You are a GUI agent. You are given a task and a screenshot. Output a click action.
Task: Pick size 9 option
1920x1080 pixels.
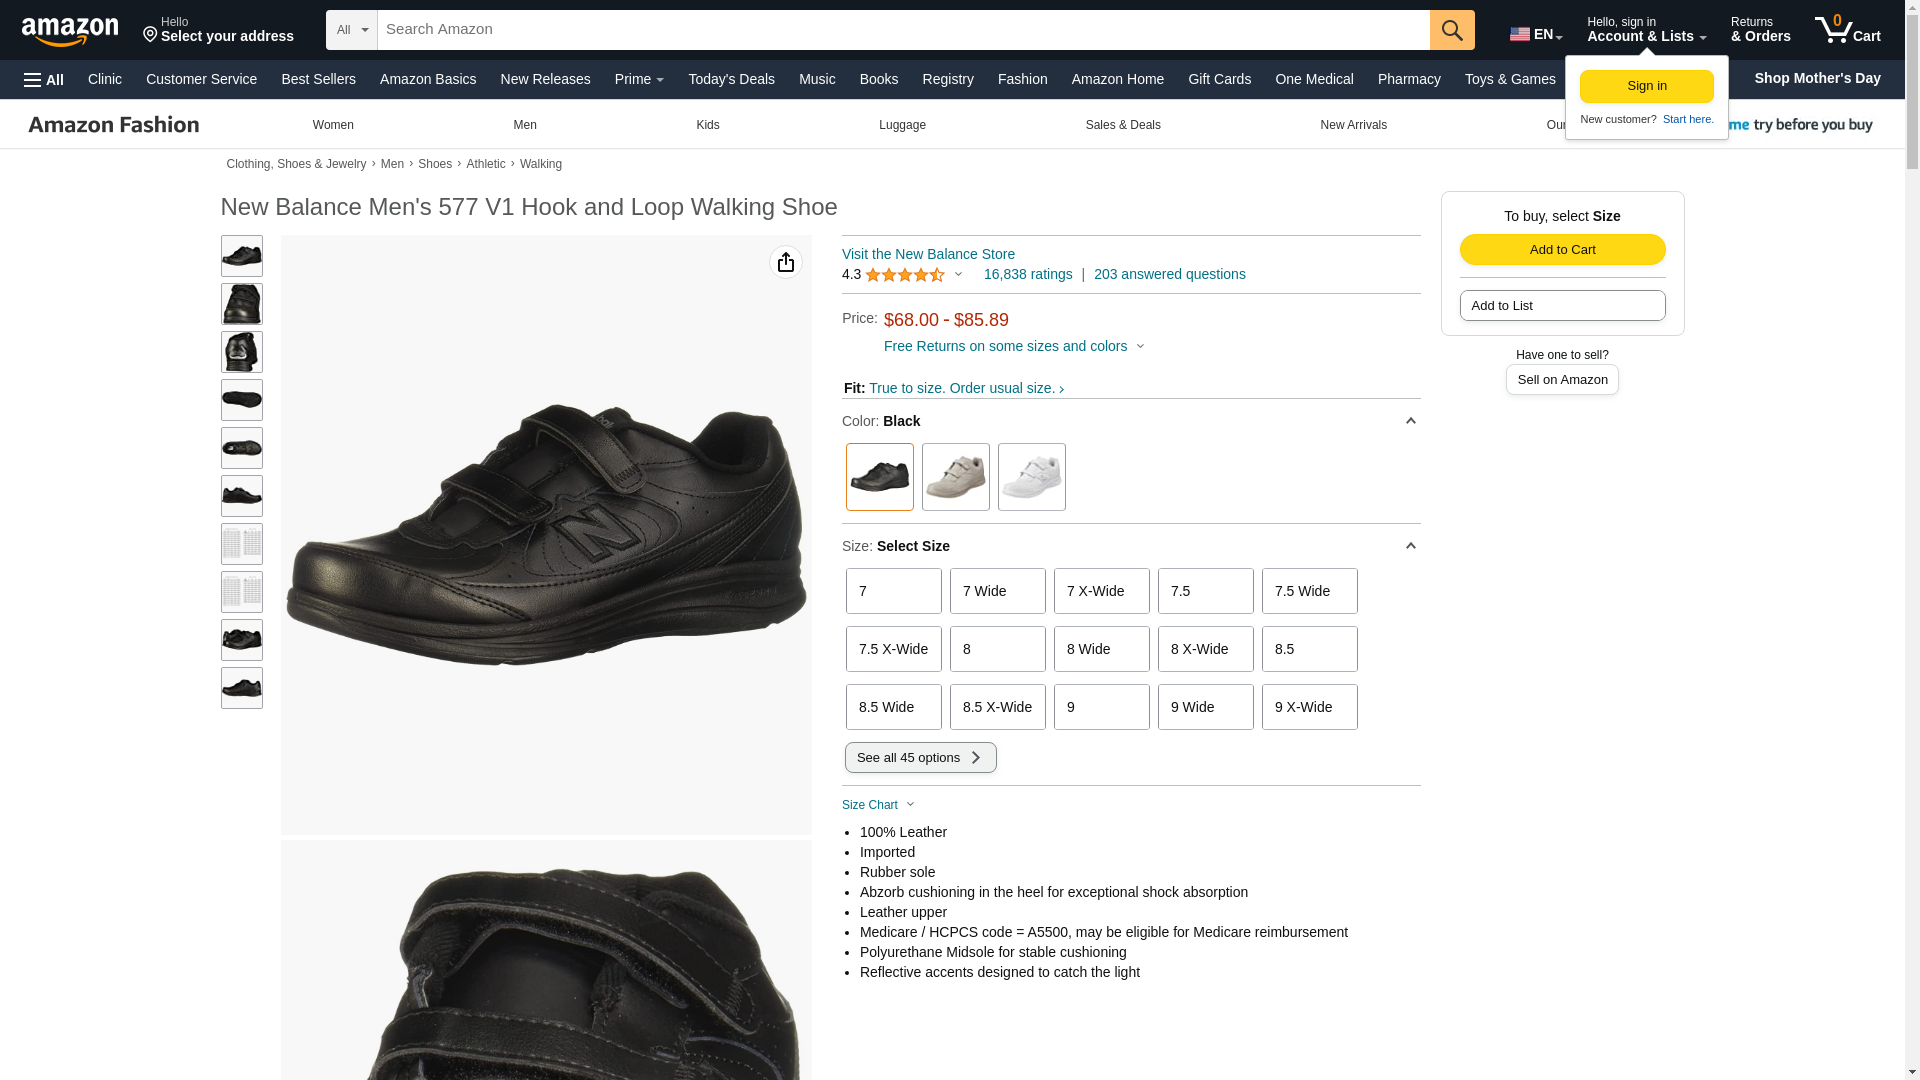tap(1101, 707)
